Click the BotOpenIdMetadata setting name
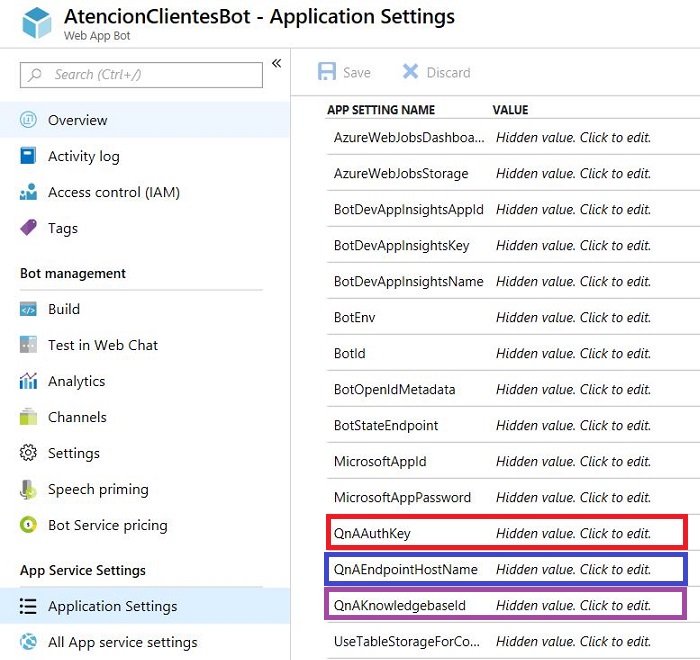Image resolution: width=700 pixels, height=660 pixels. (x=394, y=390)
